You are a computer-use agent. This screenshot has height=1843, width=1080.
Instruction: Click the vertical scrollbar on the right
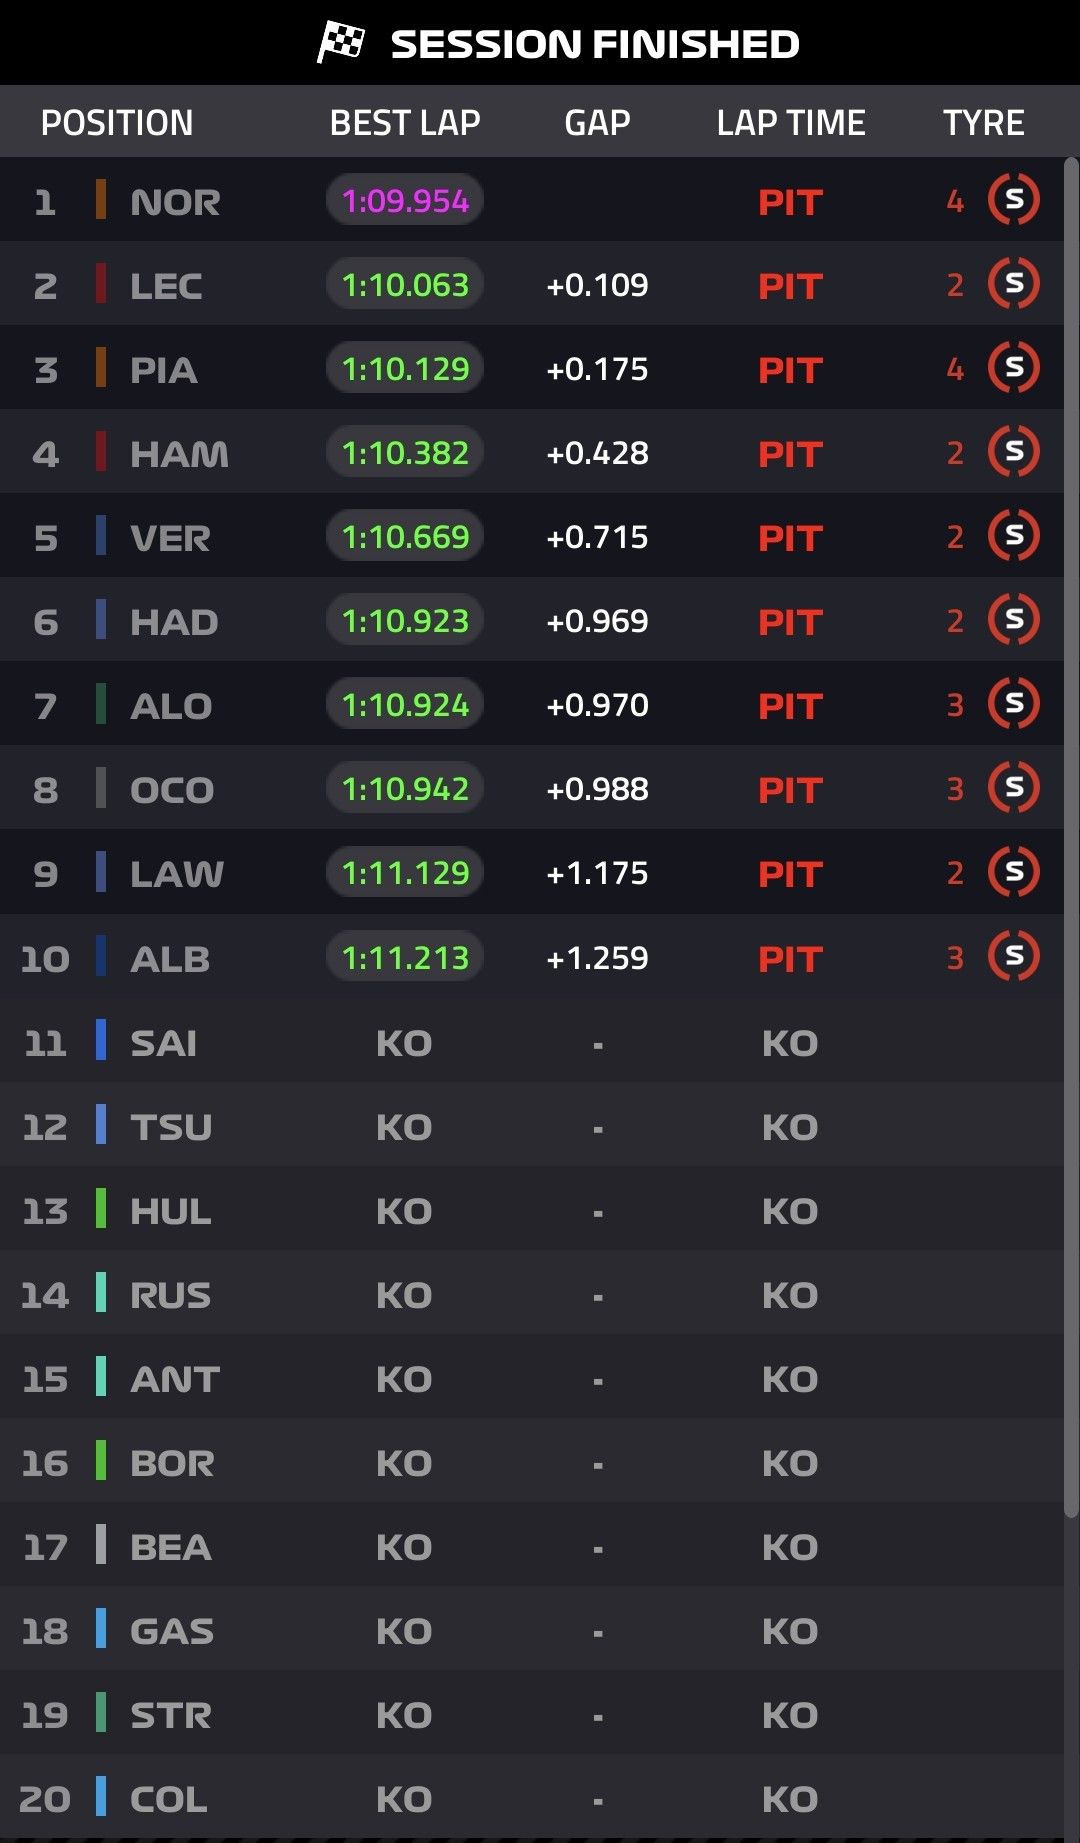pos(1071,838)
